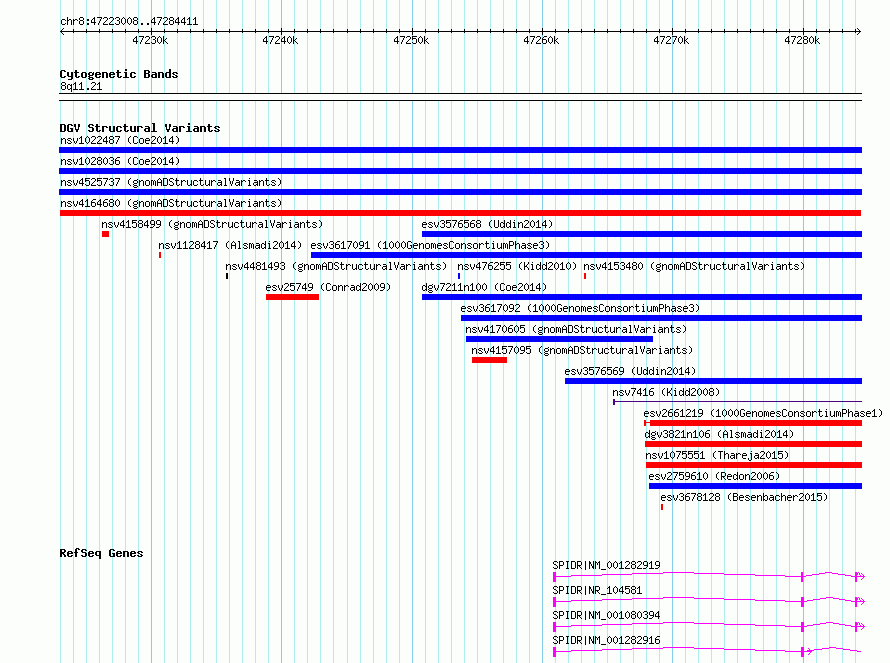Click the nsv1075551 (Thareja2015) label

(717, 455)
